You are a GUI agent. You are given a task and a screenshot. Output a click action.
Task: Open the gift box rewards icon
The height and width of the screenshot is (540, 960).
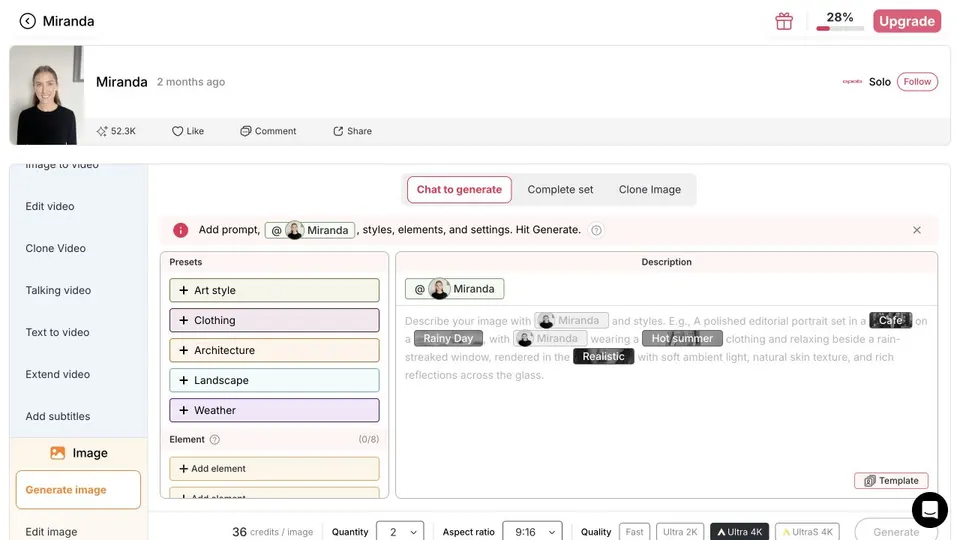pos(784,21)
